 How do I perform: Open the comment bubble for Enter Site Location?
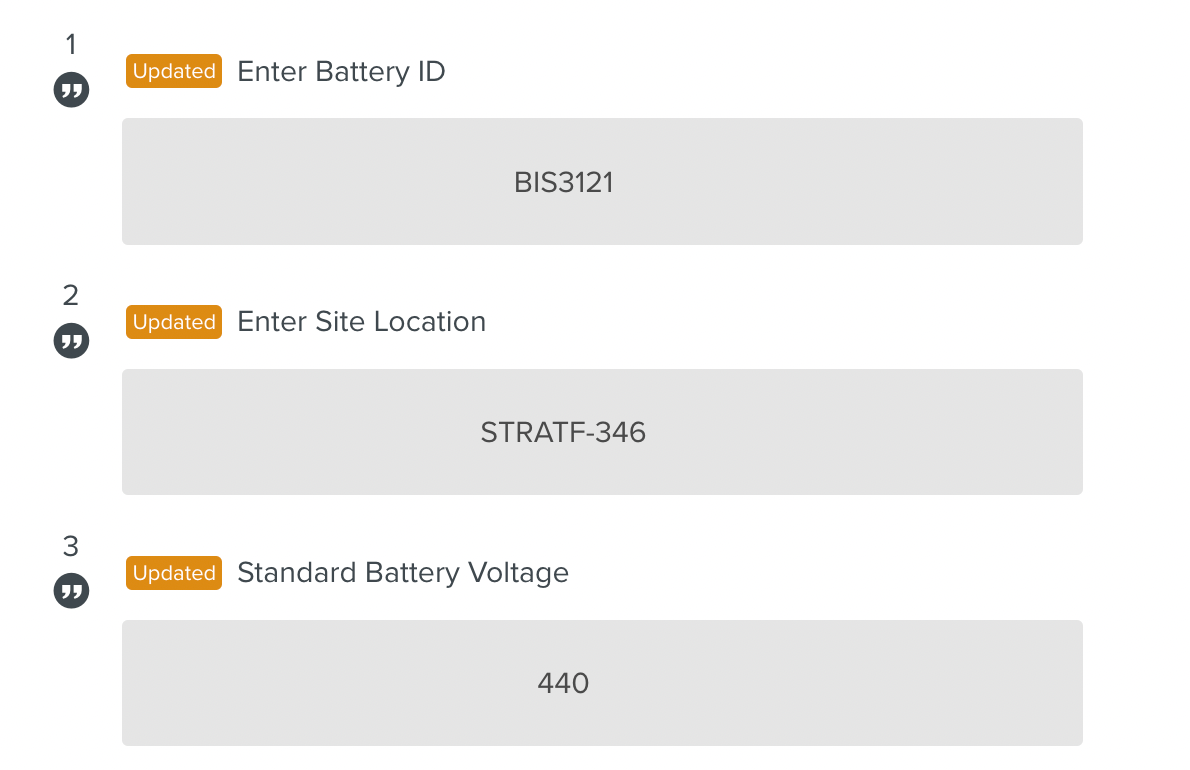[x=71, y=342]
